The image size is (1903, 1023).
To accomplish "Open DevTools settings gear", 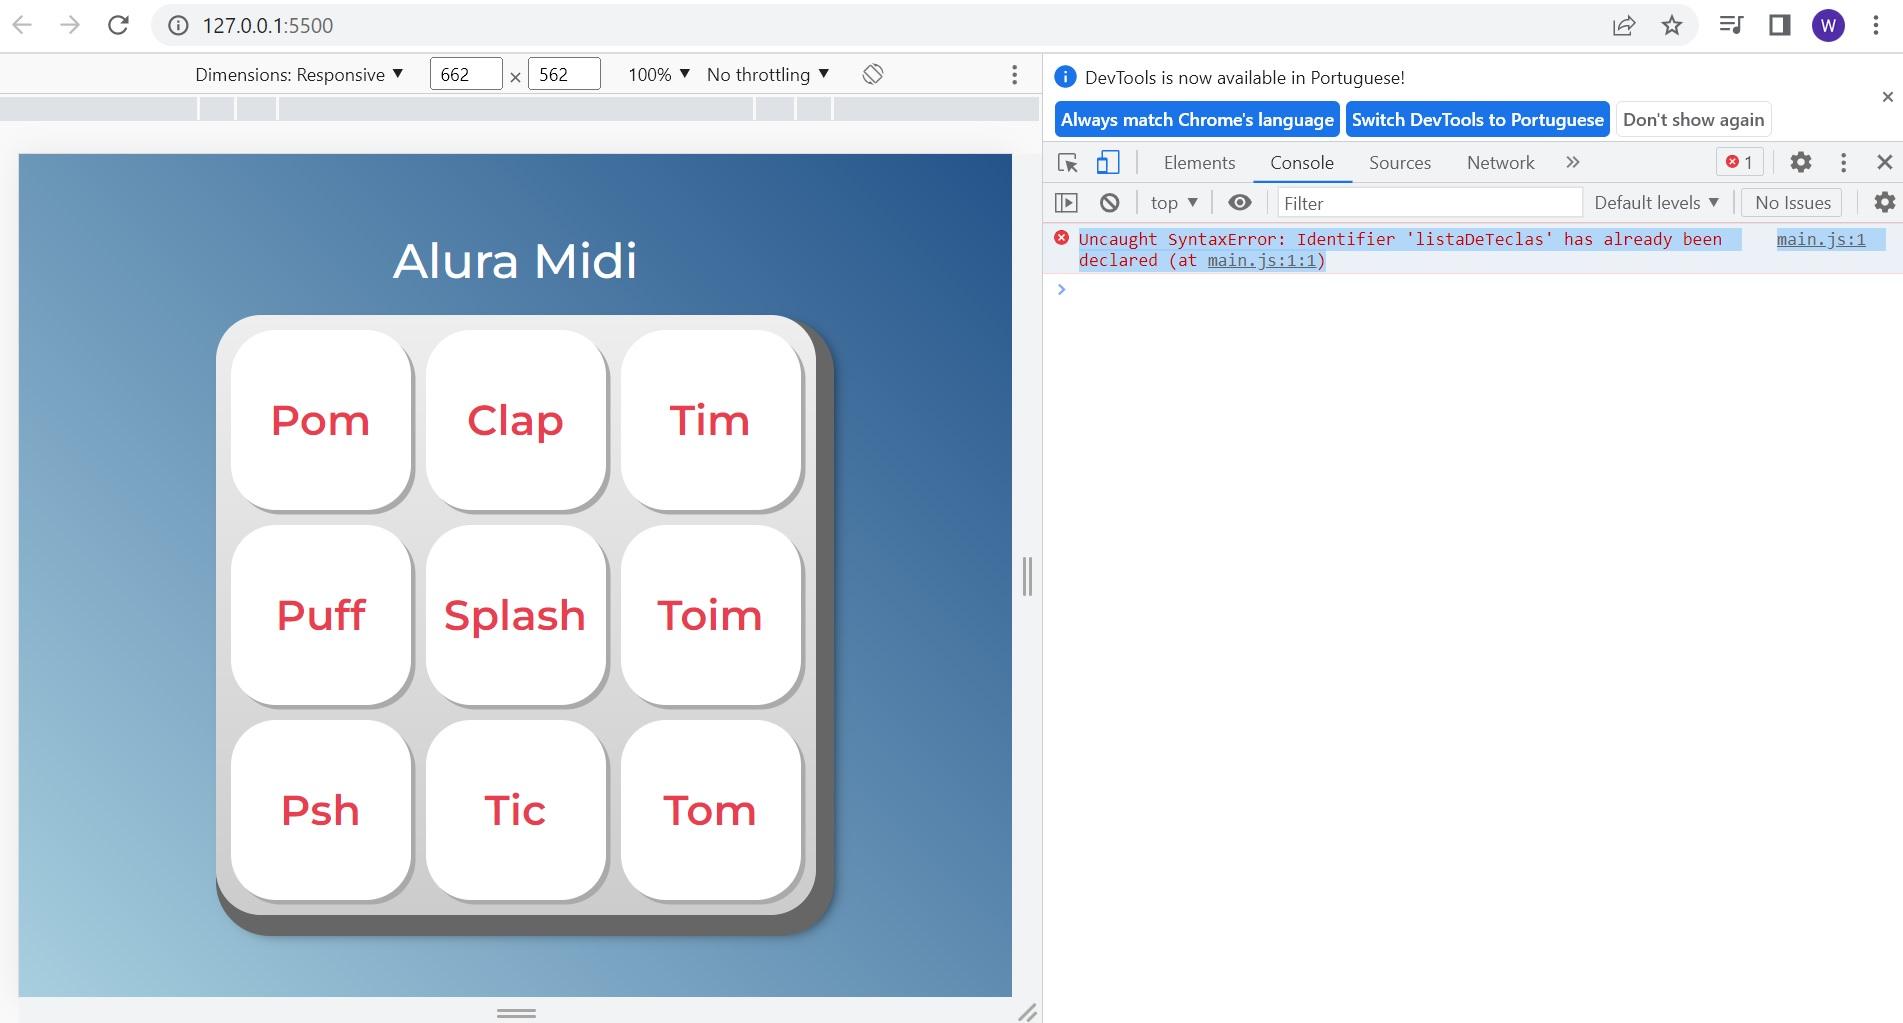I will [1800, 162].
